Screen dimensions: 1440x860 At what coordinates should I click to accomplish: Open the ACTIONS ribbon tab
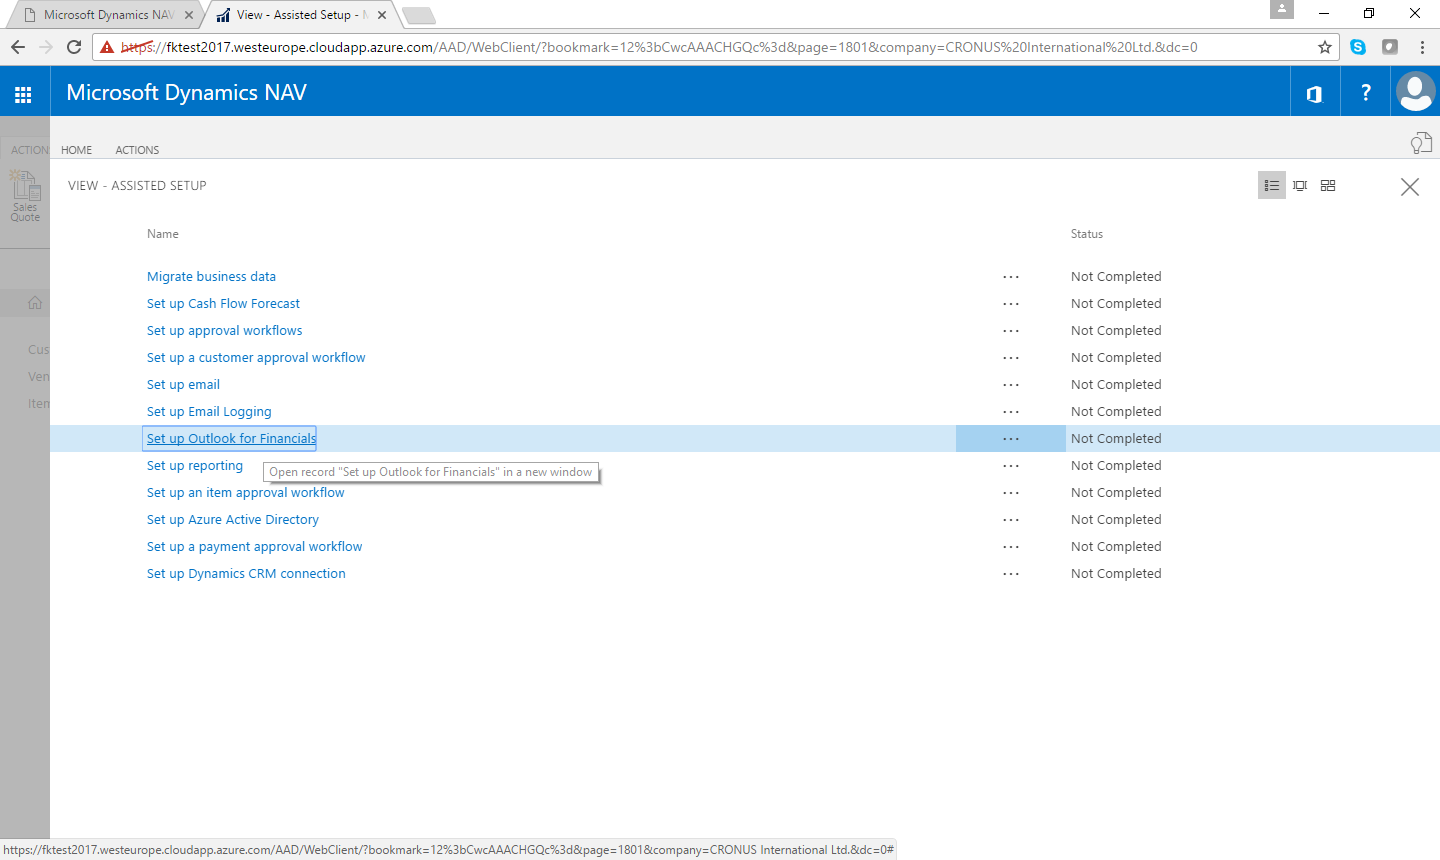[x=137, y=150]
